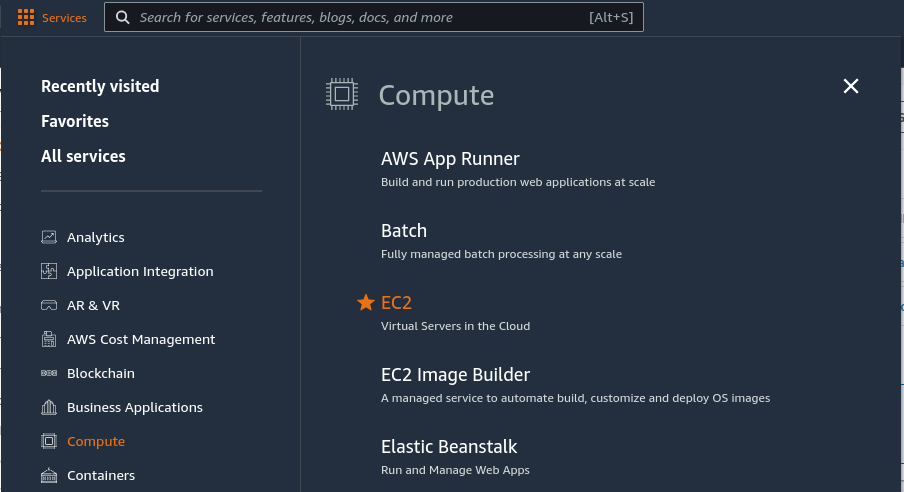Click the Application Integration icon
This screenshot has width=904, height=492.
click(49, 271)
